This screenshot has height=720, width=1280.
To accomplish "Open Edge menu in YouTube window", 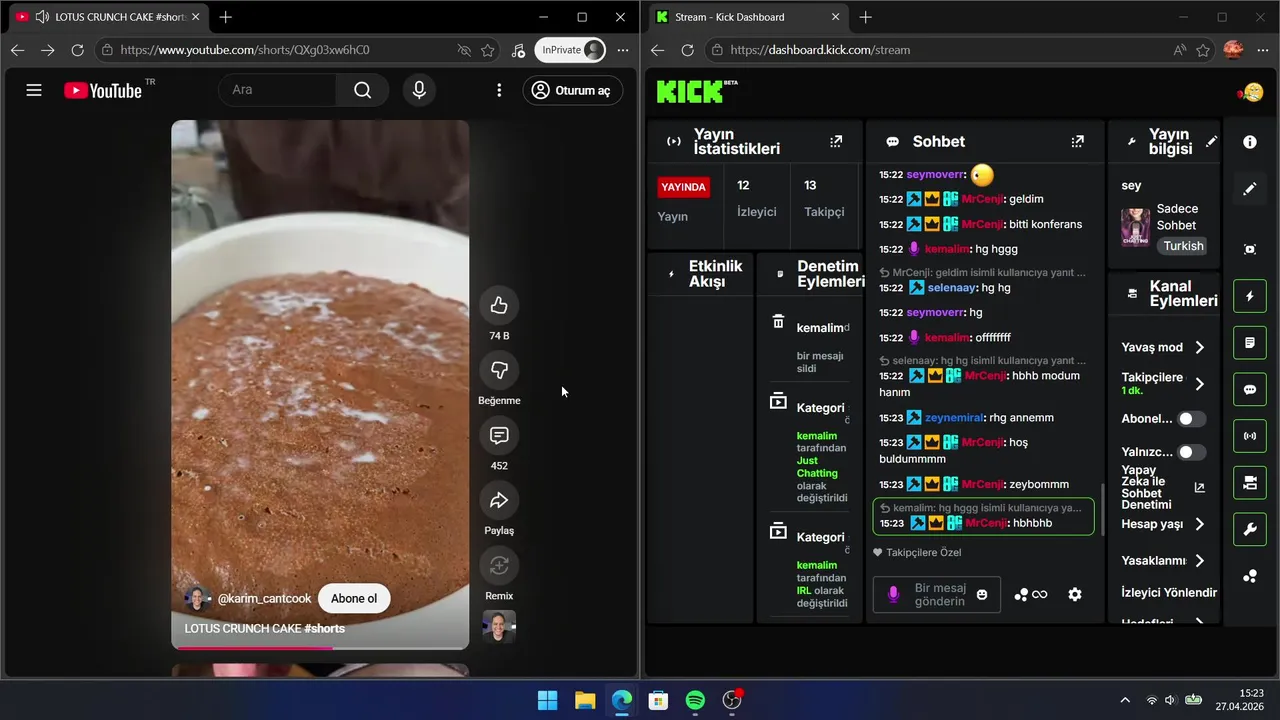I will pyautogui.click(x=623, y=50).
